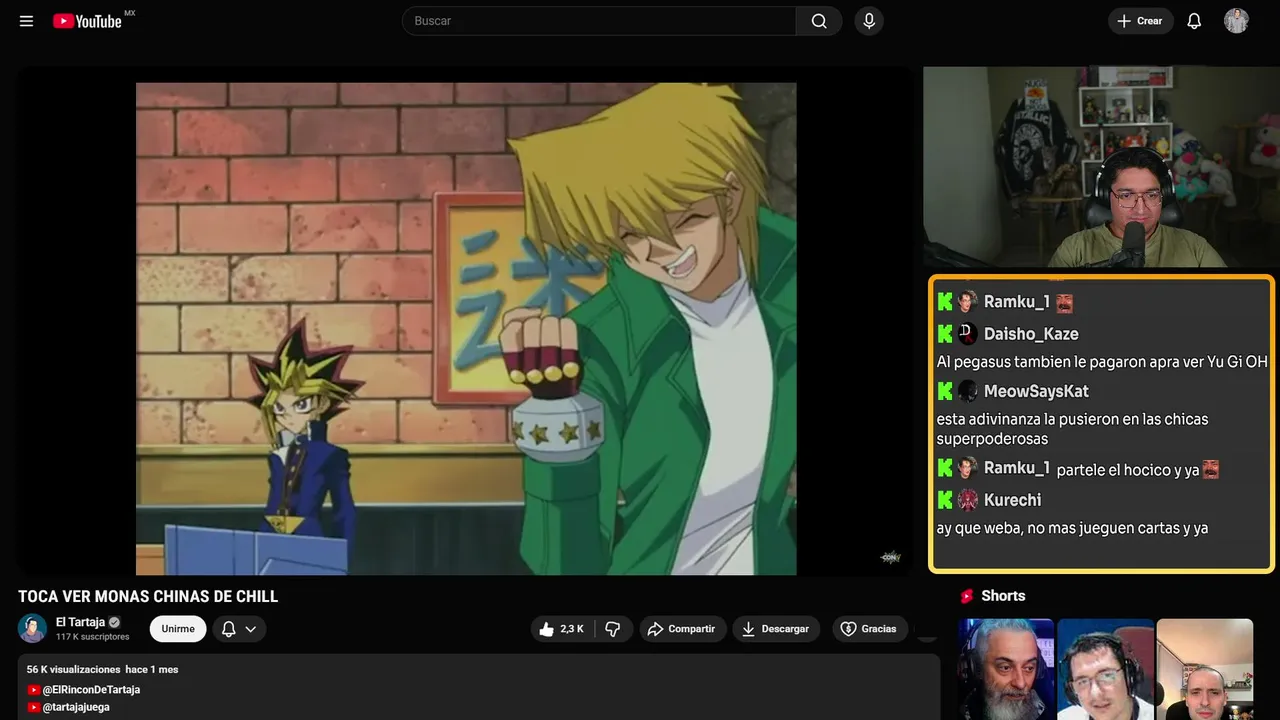Image resolution: width=1280 pixels, height=720 pixels.
Task: Open El Tartaja channel avatar
Action: point(33,628)
